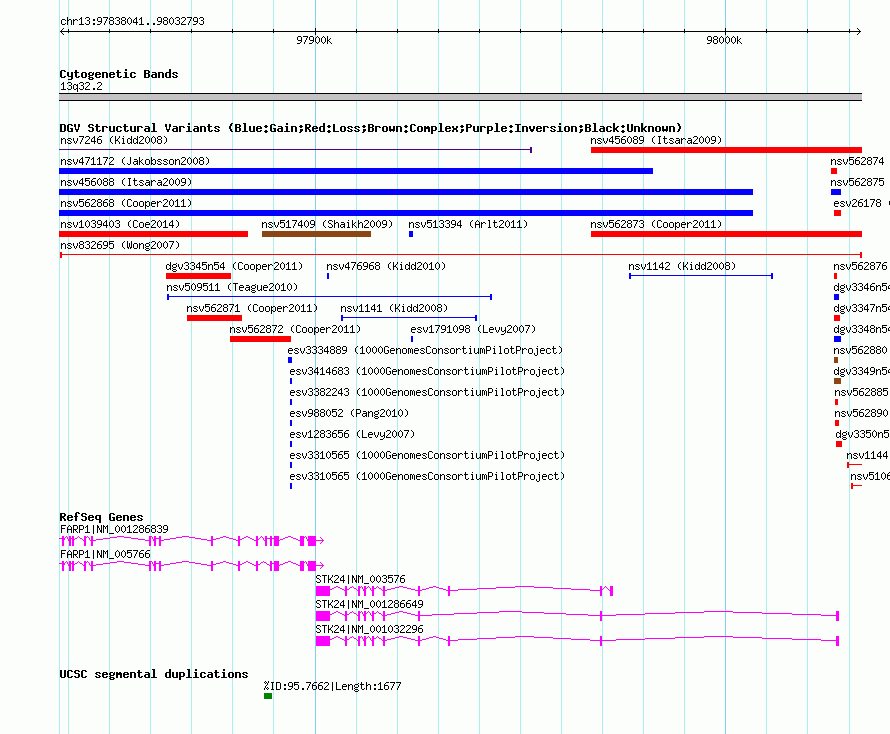Select STK24|NM_001286649 transcript label
Viewport: 890px width, 734px height.
(370, 604)
